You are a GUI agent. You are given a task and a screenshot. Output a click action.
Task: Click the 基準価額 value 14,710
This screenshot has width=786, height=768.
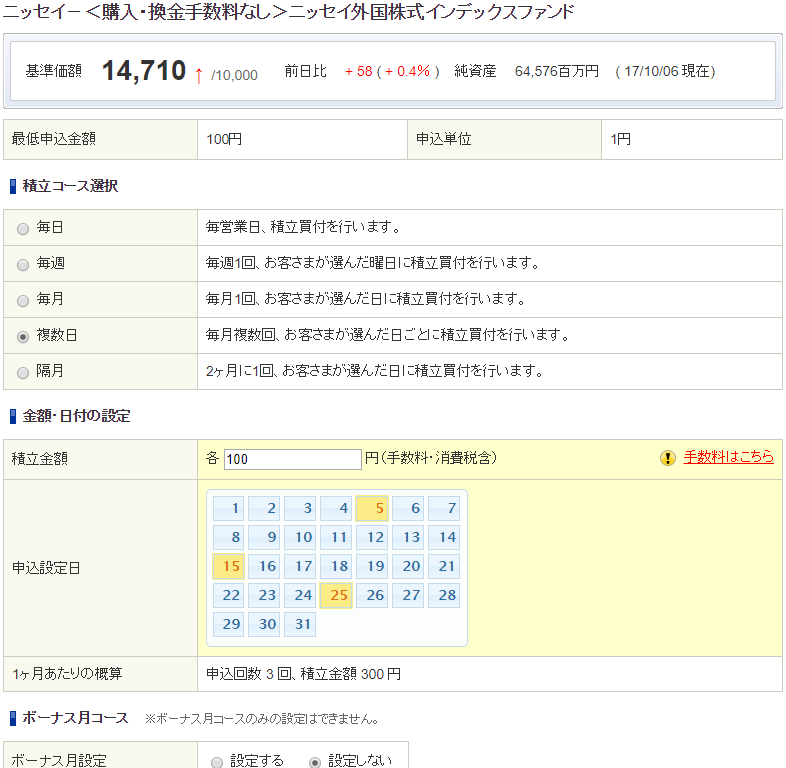point(144,71)
